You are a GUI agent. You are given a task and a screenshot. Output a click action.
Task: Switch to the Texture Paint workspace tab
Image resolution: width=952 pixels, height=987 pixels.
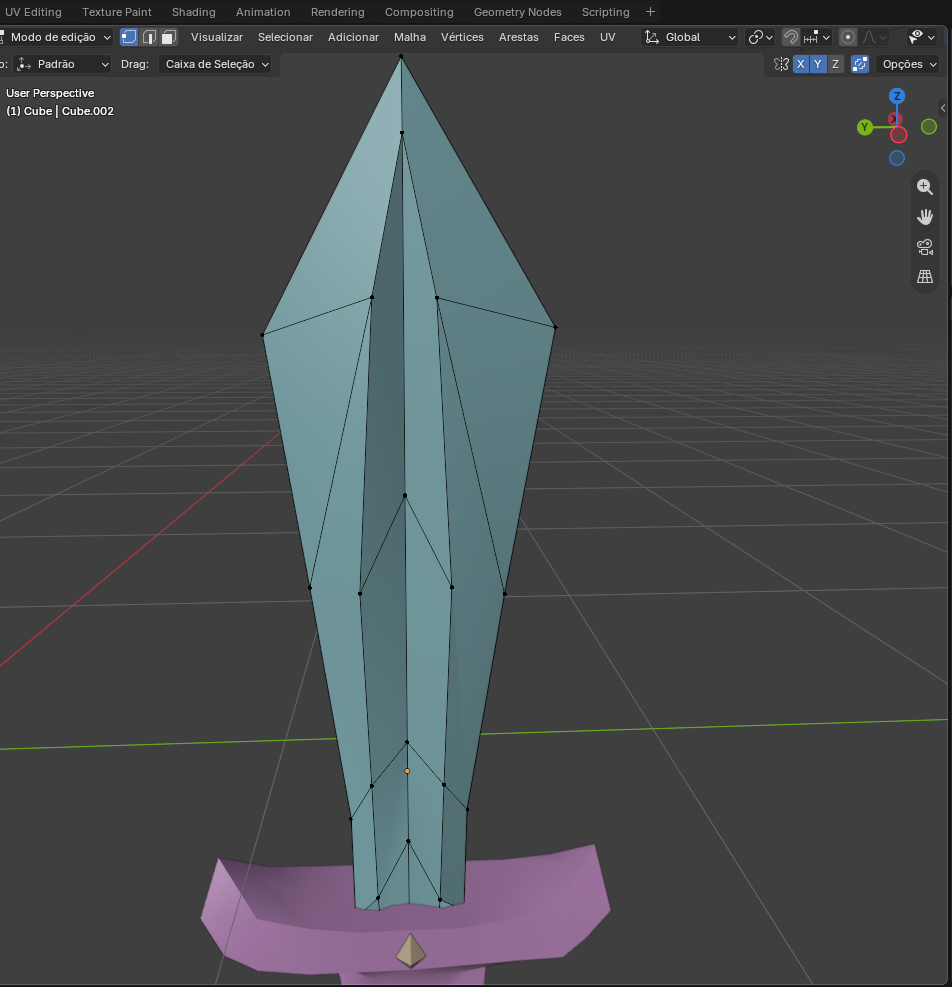point(116,12)
